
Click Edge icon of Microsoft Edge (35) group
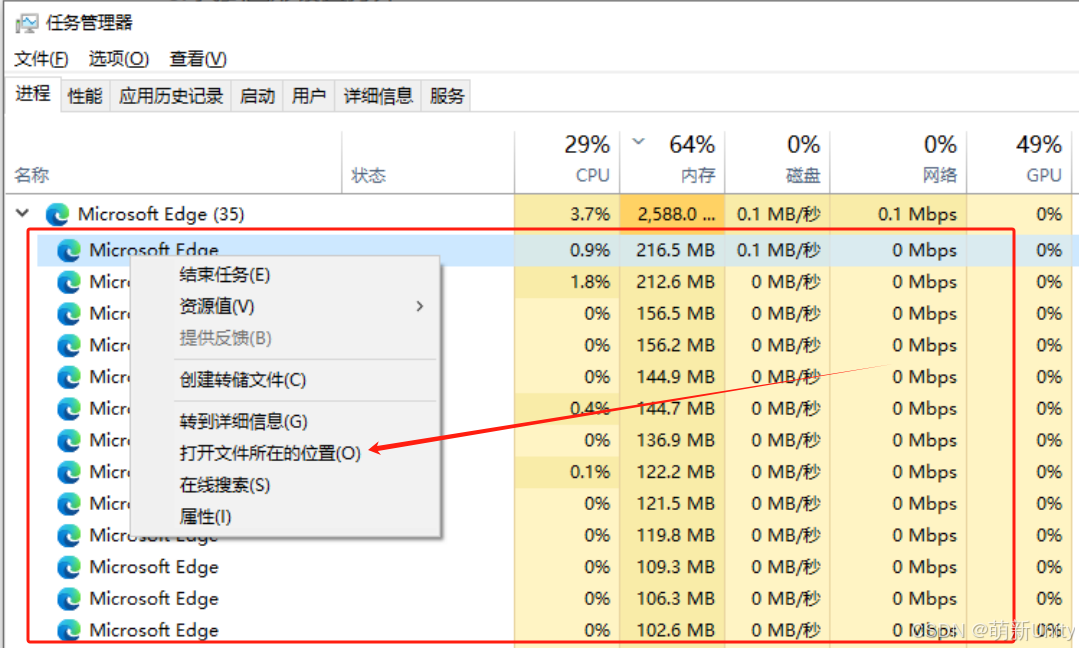click(x=57, y=215)
